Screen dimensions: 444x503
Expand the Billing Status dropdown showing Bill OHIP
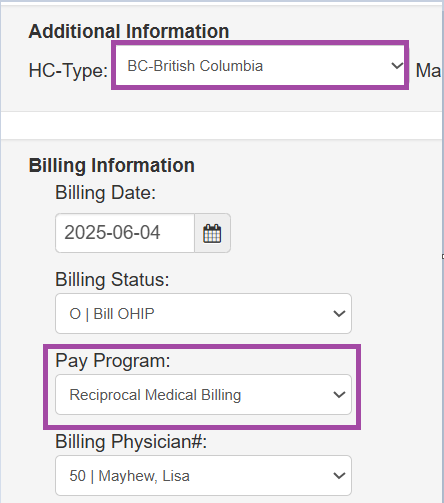point(203,313)
